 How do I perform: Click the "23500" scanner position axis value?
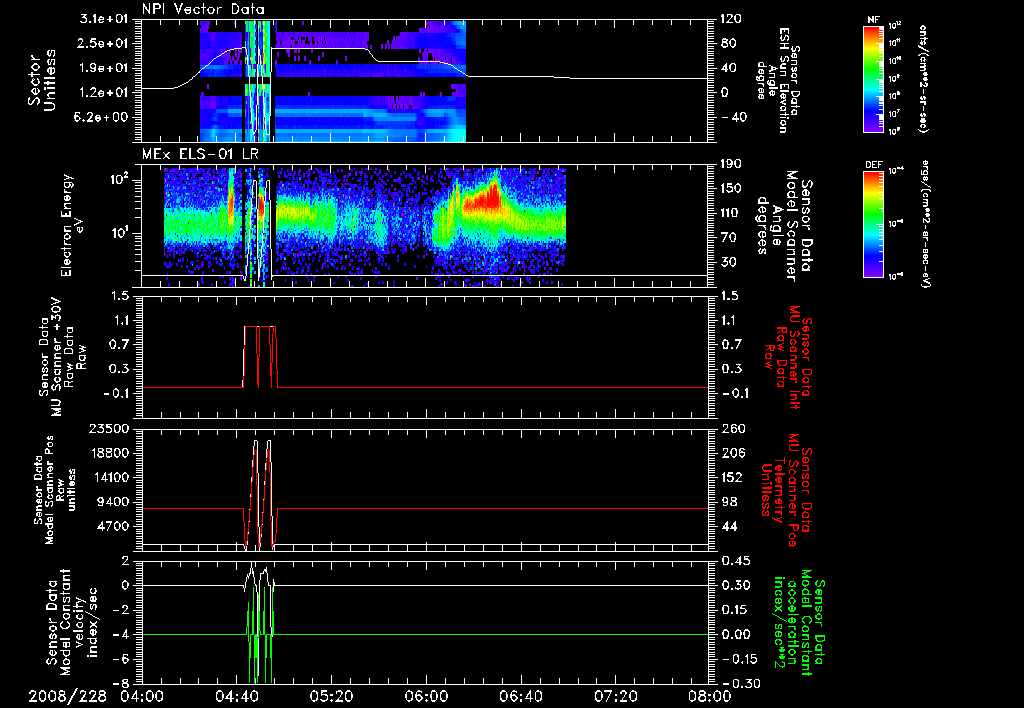tap(110, 429)
